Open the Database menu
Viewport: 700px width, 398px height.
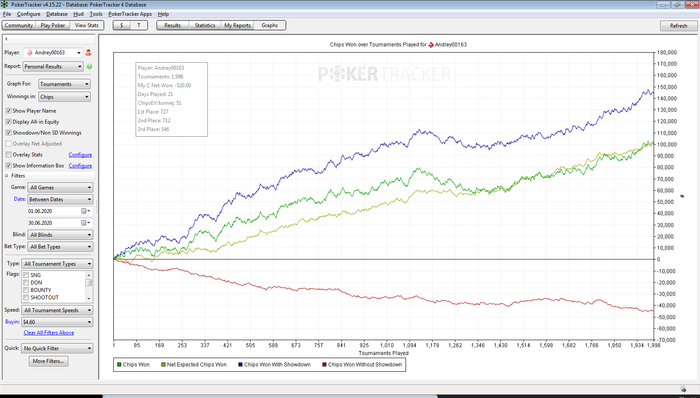tap(57, 14)
